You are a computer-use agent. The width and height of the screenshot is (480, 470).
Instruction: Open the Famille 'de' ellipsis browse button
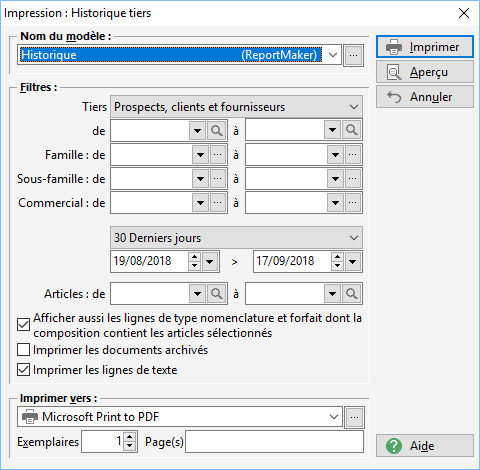(218, 155)
